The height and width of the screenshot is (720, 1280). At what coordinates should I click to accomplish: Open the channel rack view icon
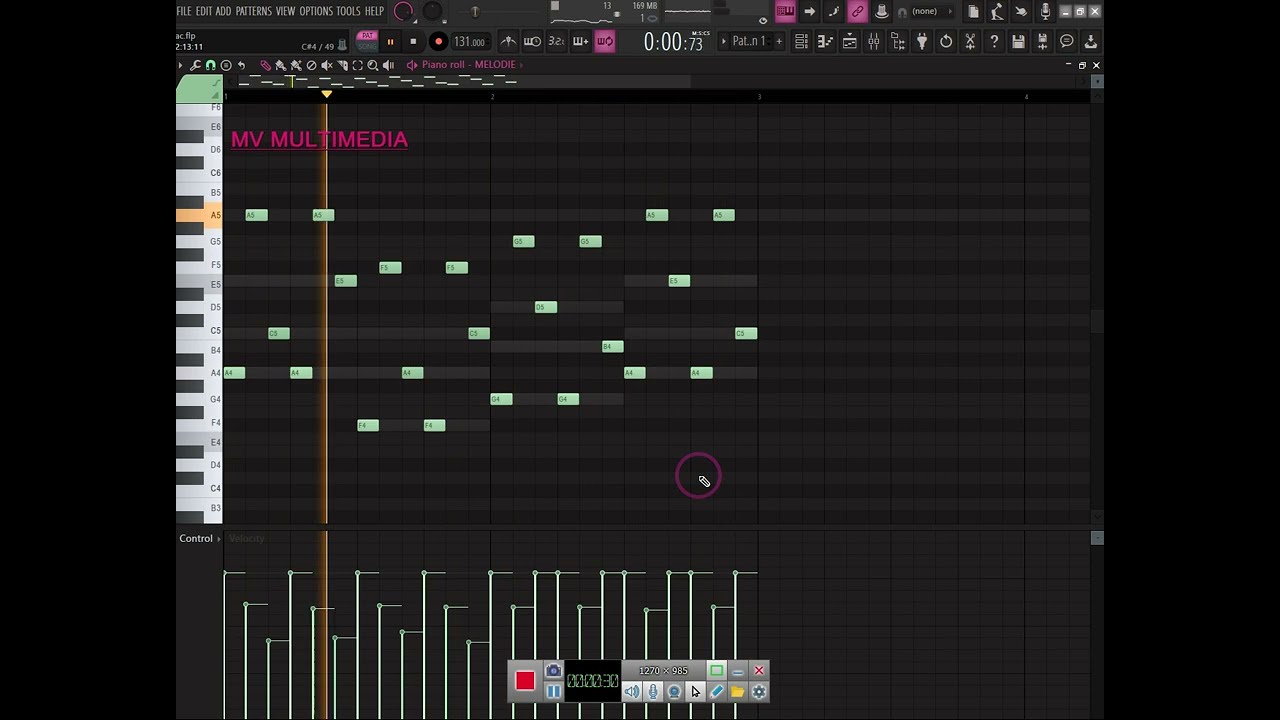click(x=850, y=41)
